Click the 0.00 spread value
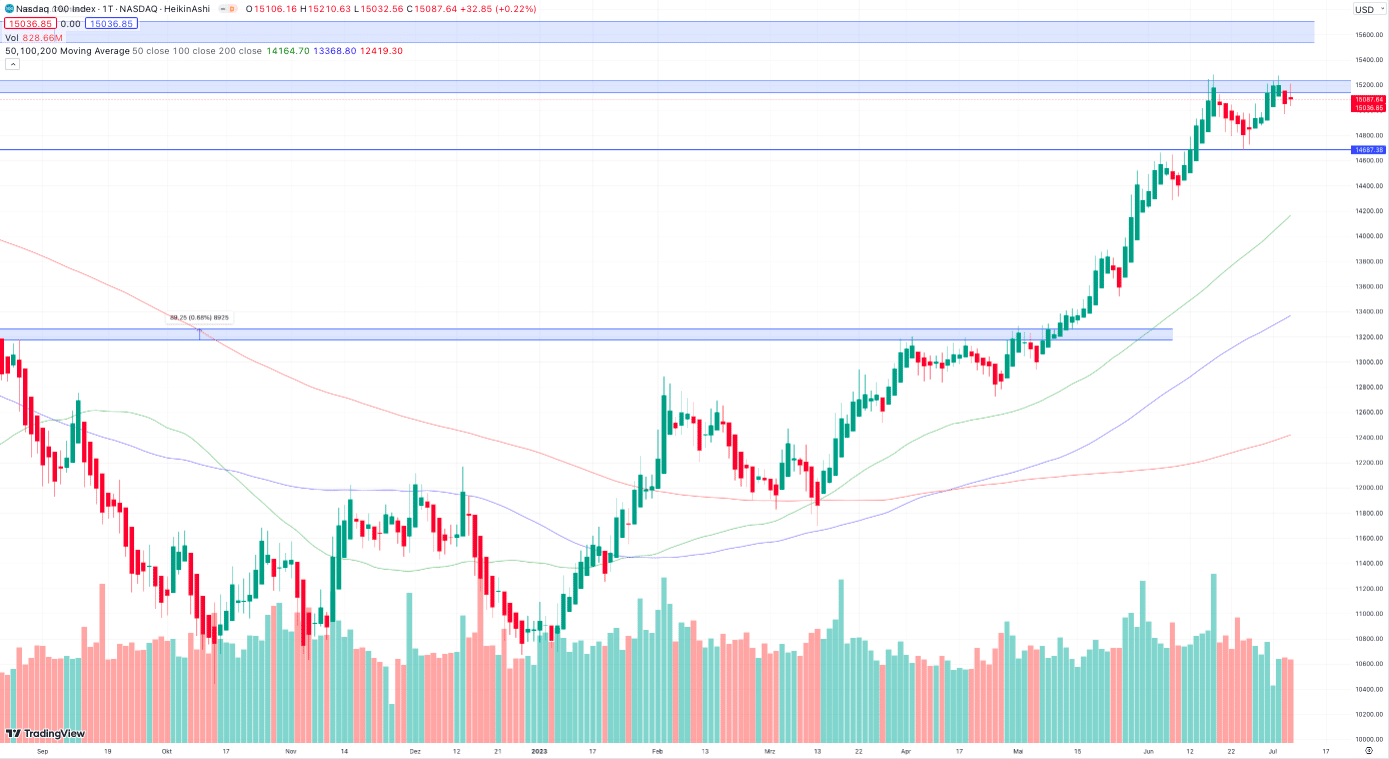Screen dimensions: 1389x759 (70, 23)
